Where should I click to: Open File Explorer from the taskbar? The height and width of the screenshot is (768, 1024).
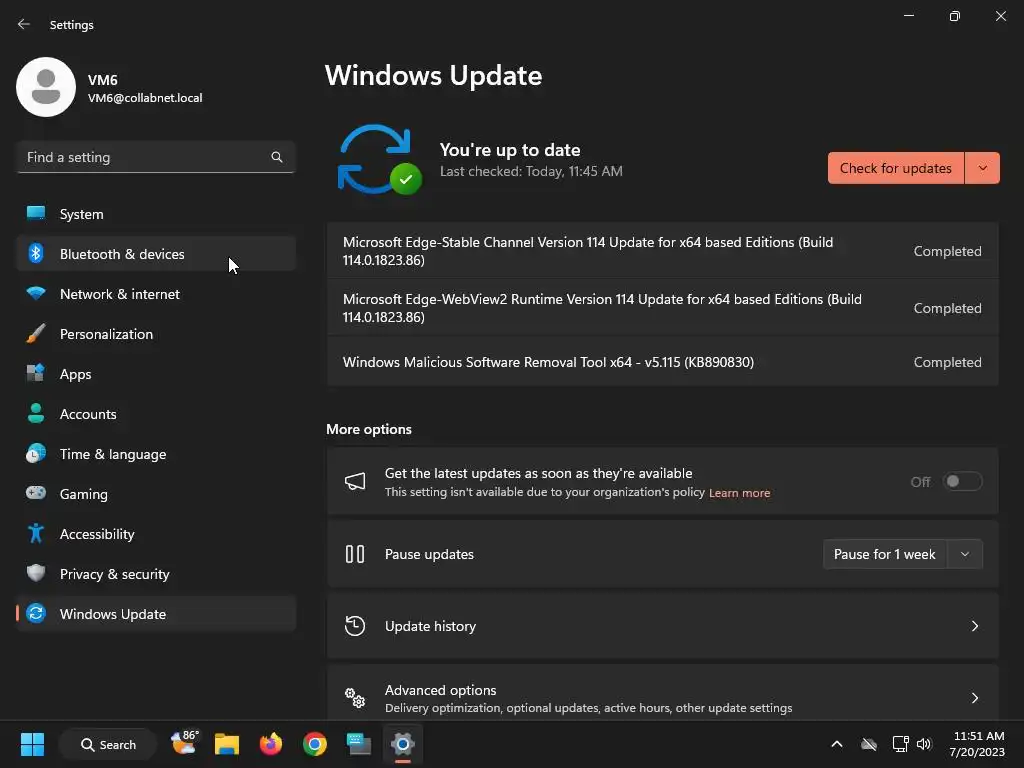click(227, 744)
